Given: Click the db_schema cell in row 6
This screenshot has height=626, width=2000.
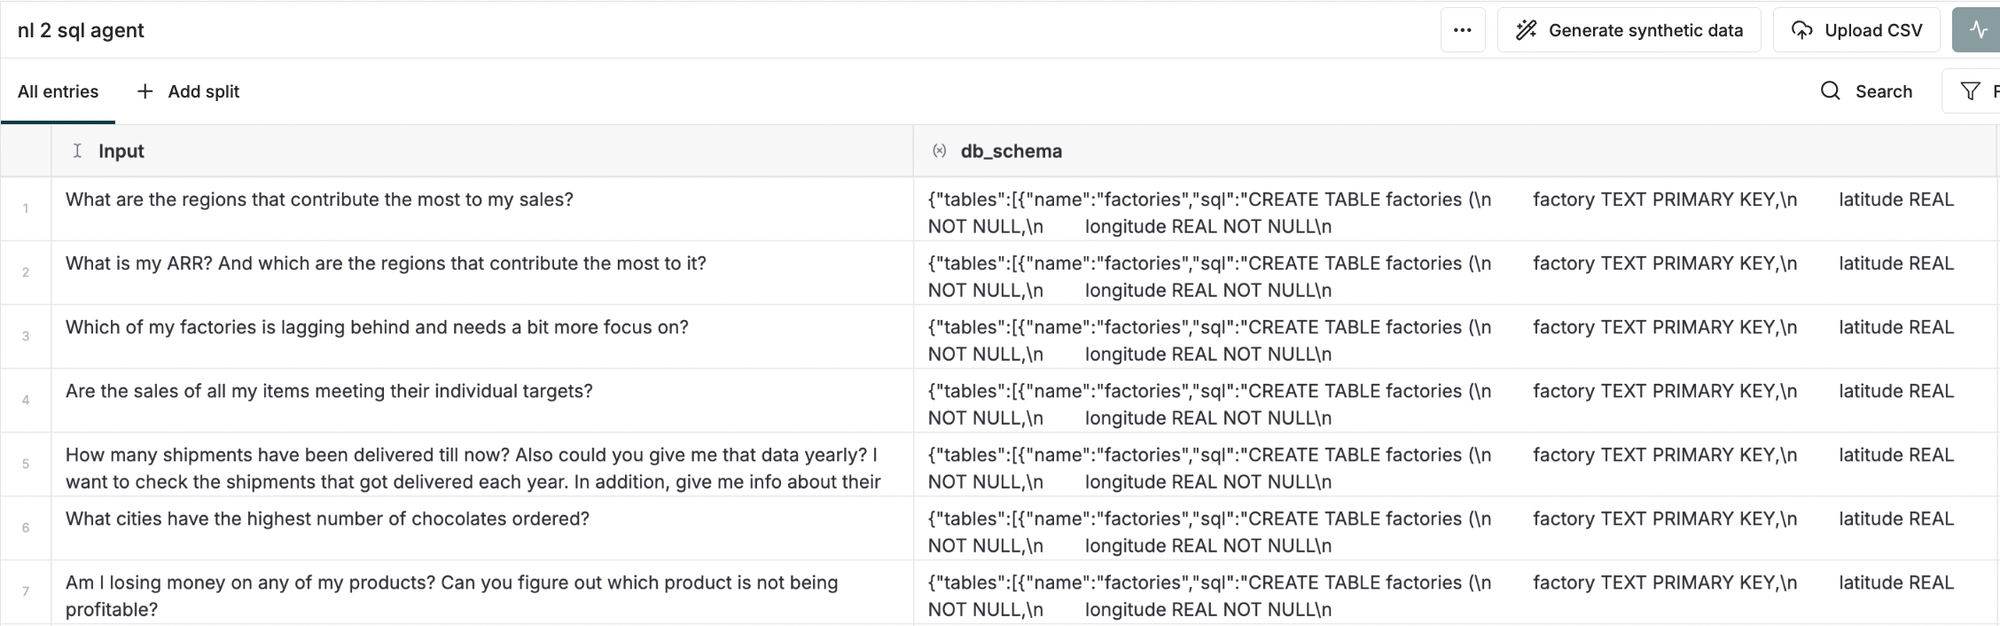Looking at the screenshot, I should coord(1440,531).
